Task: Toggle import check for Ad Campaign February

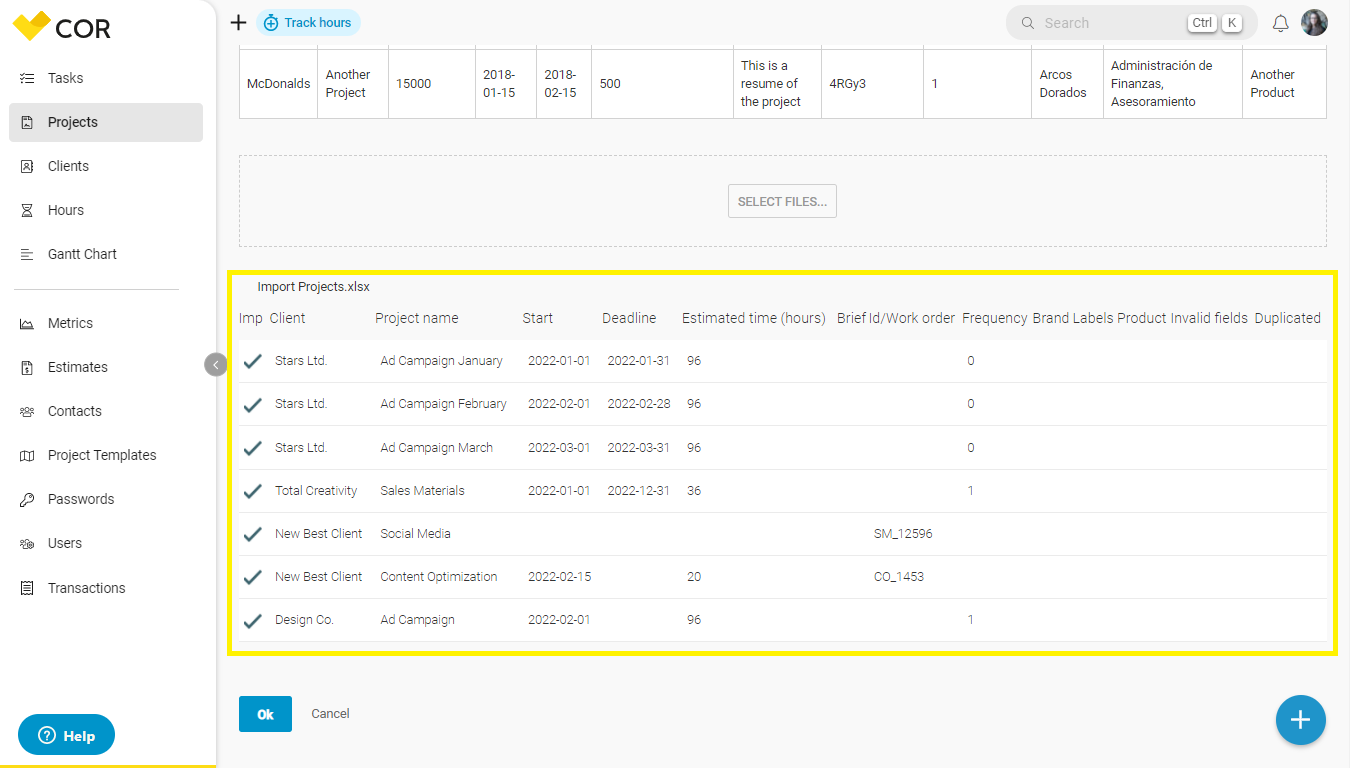Action: point(252,404)
